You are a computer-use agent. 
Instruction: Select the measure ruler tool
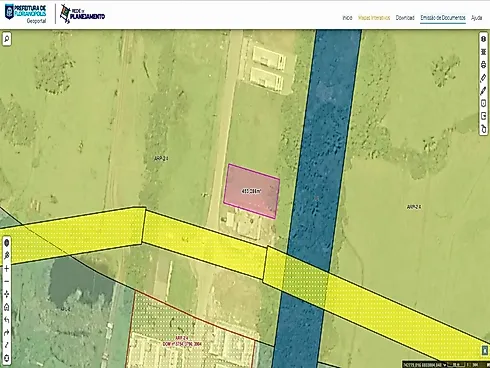[483, 78]
